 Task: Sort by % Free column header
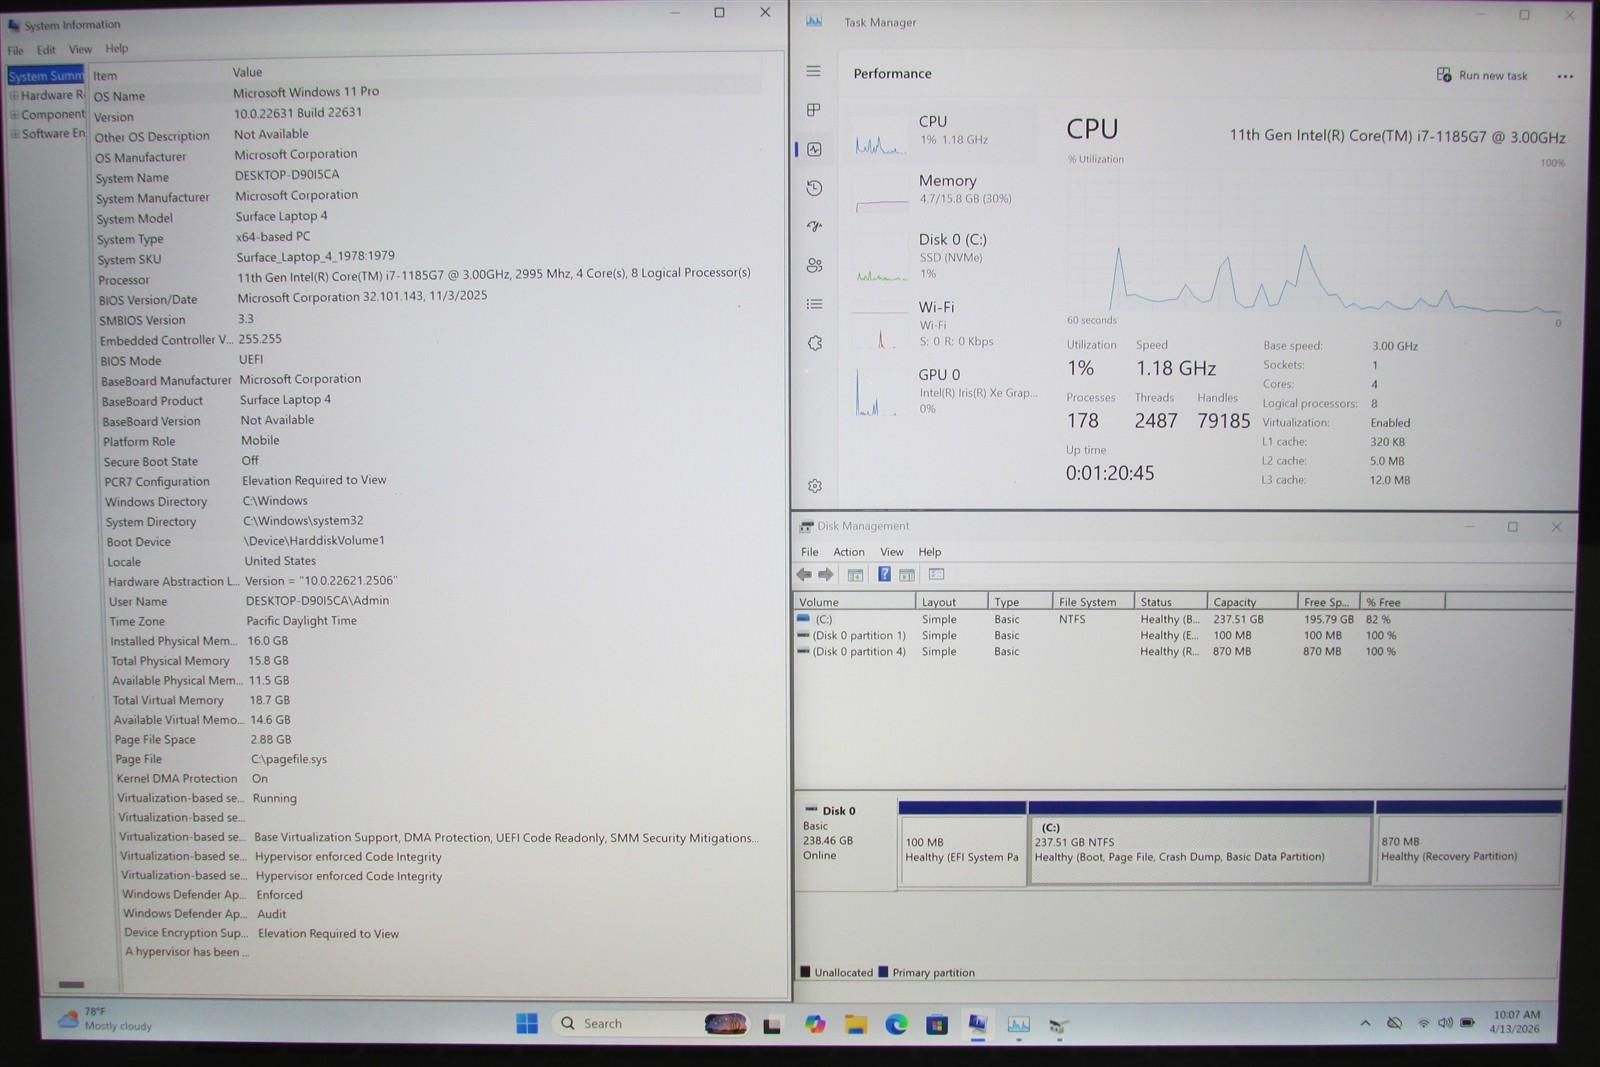[x=1403, y=602]
